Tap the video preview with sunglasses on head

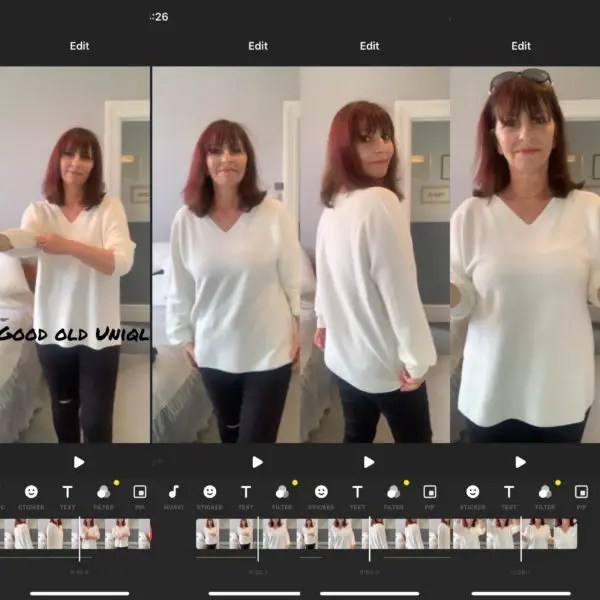click(x=525, y=255)
